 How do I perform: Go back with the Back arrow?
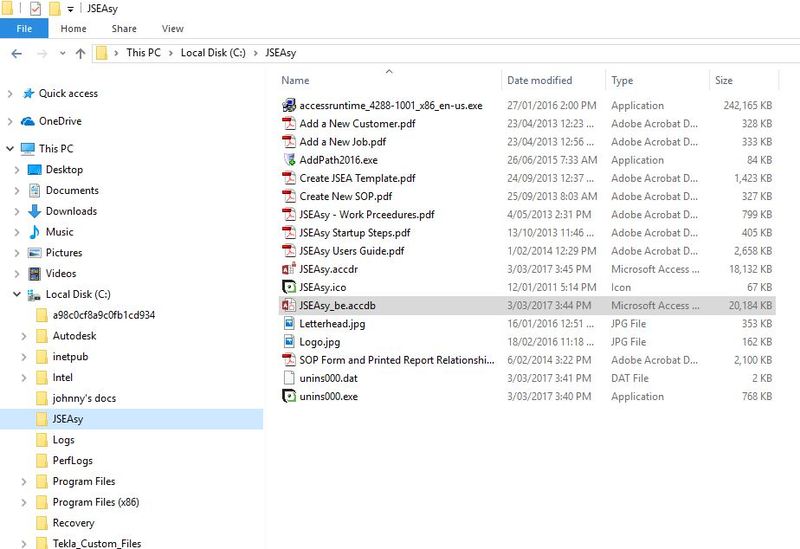click(x=16, y=54)
